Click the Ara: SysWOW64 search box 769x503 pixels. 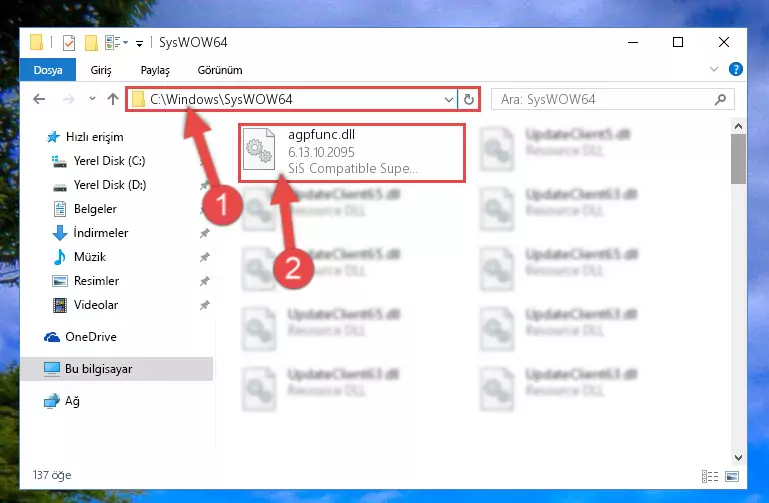[613, 100]
